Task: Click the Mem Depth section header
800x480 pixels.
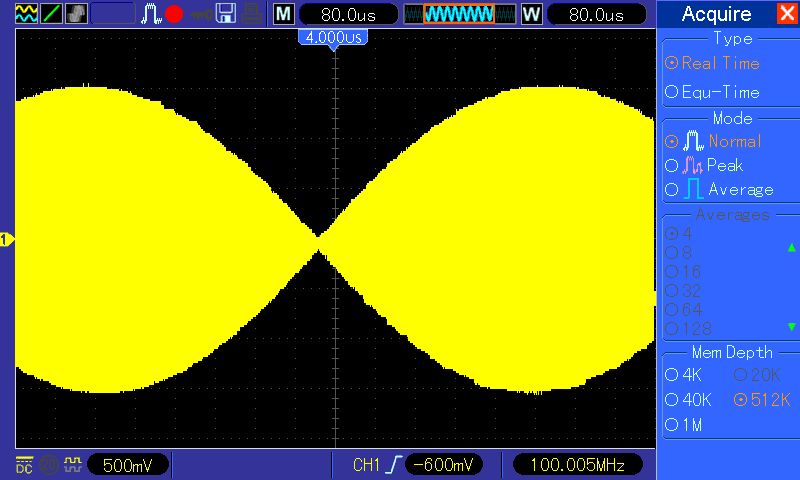Action: click(x=732, y=352)
